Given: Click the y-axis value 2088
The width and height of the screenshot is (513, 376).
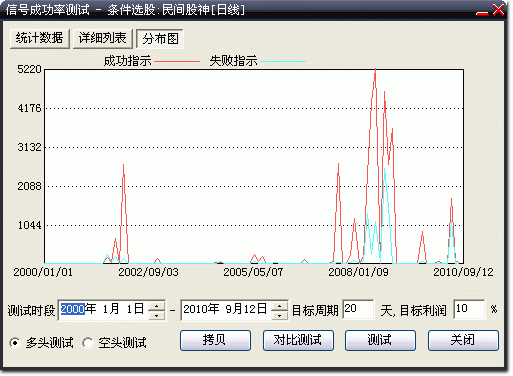Looking at the screenshot, I should pos(29,186).
